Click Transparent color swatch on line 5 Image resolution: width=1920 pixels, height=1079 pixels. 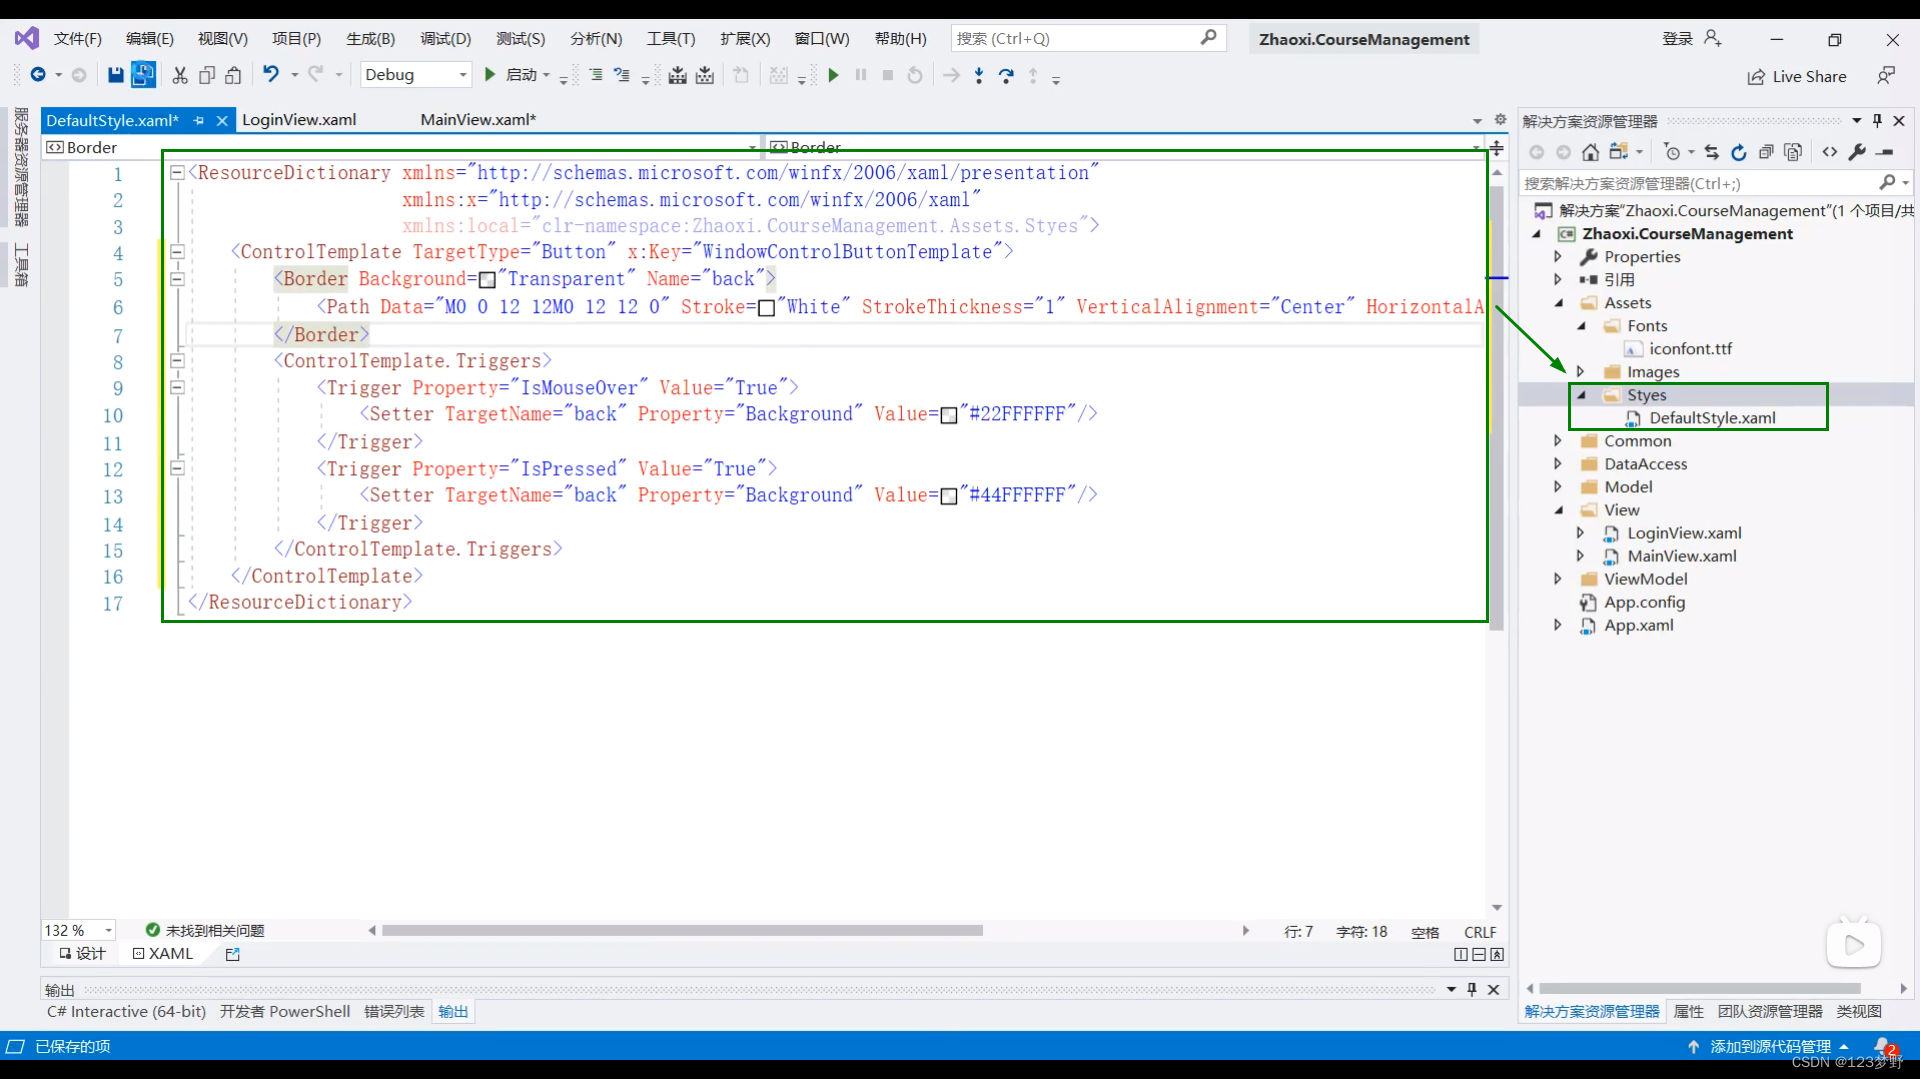click(487, 280)
